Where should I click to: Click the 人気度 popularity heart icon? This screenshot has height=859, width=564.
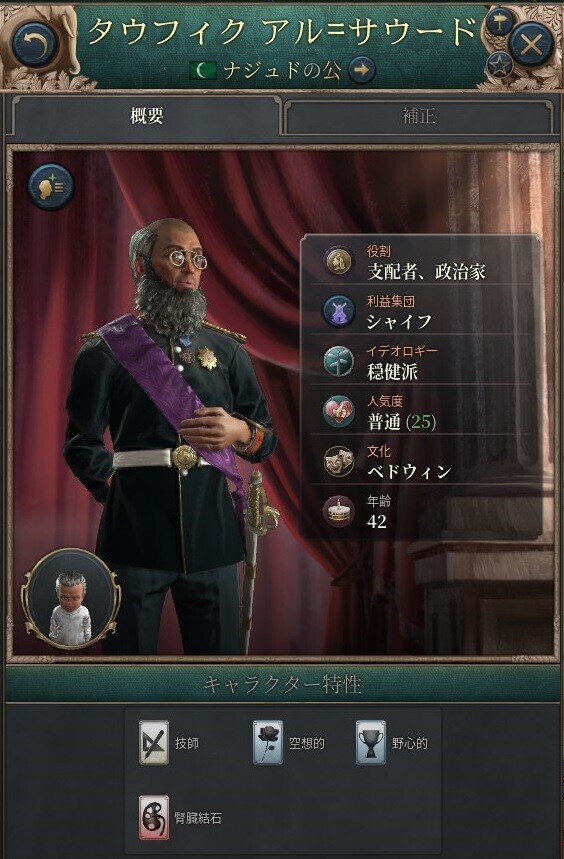coord(338,411)
